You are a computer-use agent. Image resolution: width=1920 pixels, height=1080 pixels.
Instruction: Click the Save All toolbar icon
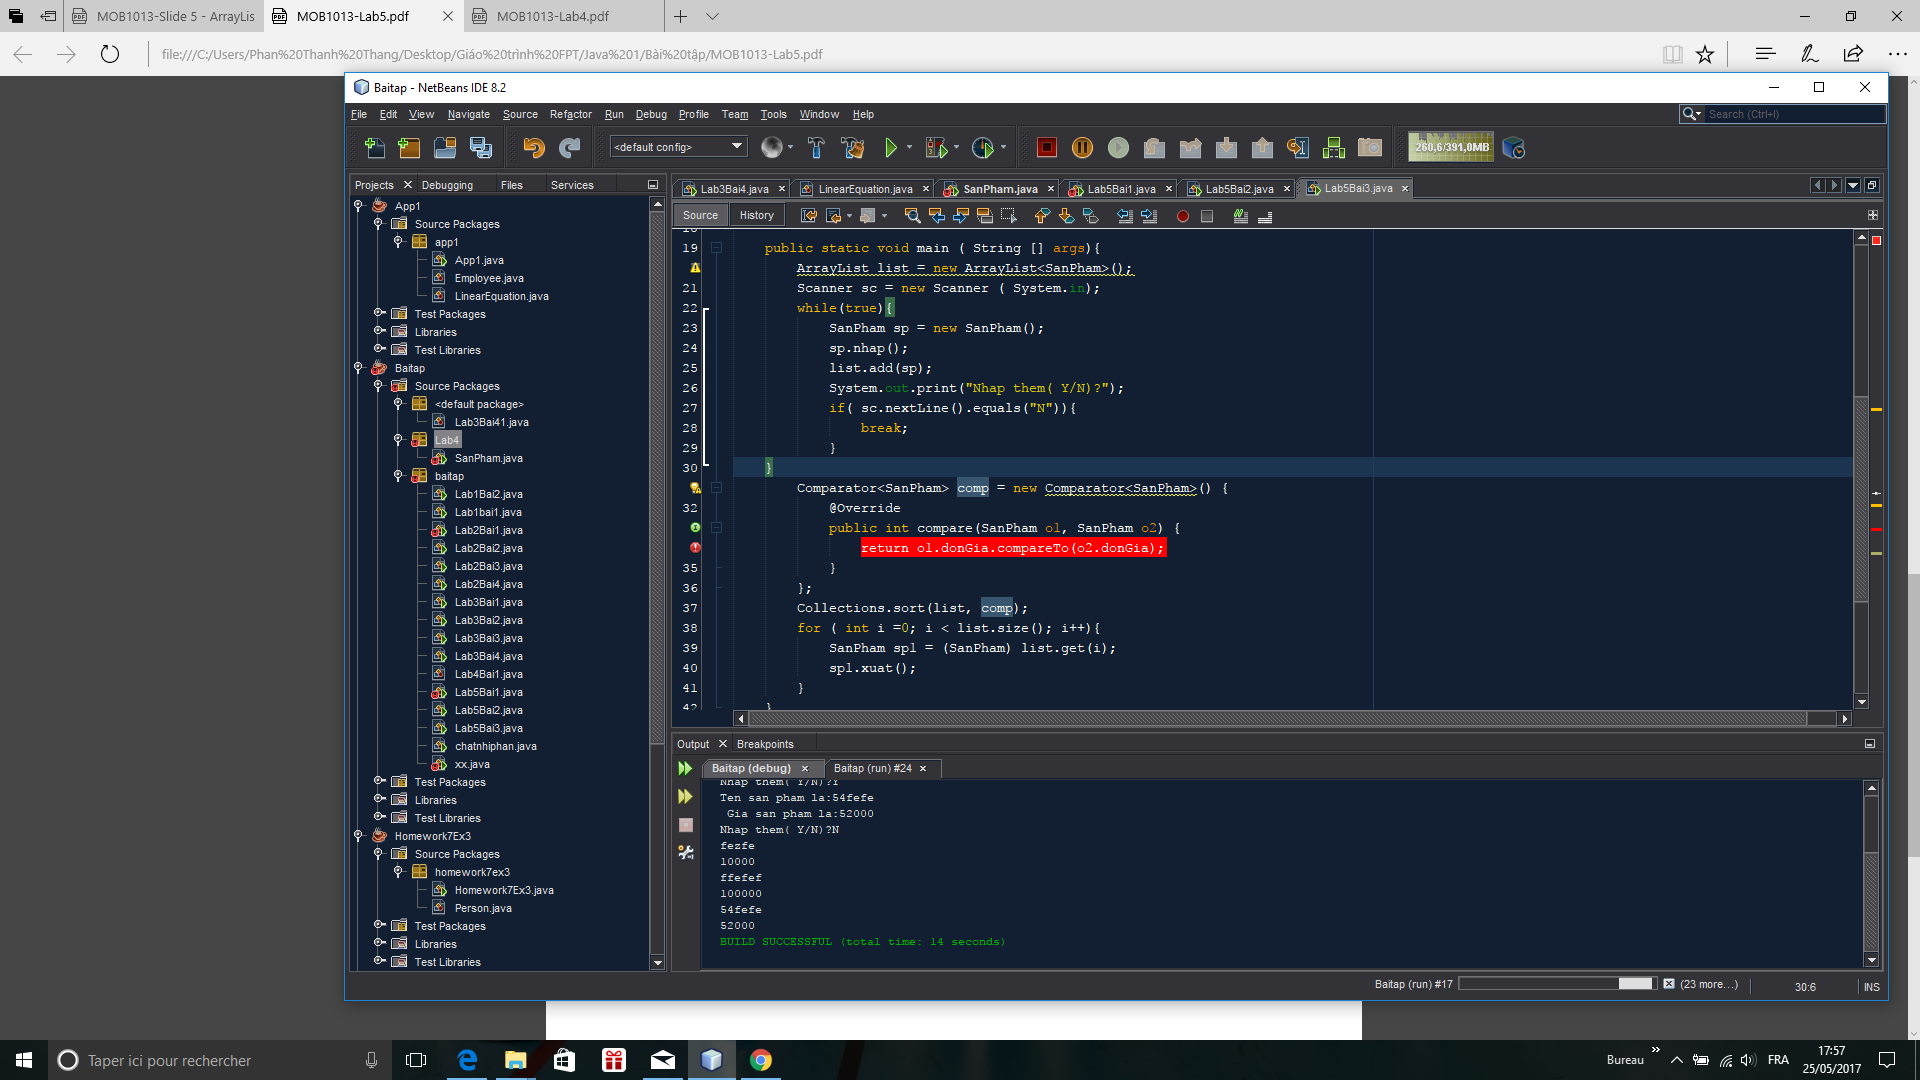pos(481,148)
